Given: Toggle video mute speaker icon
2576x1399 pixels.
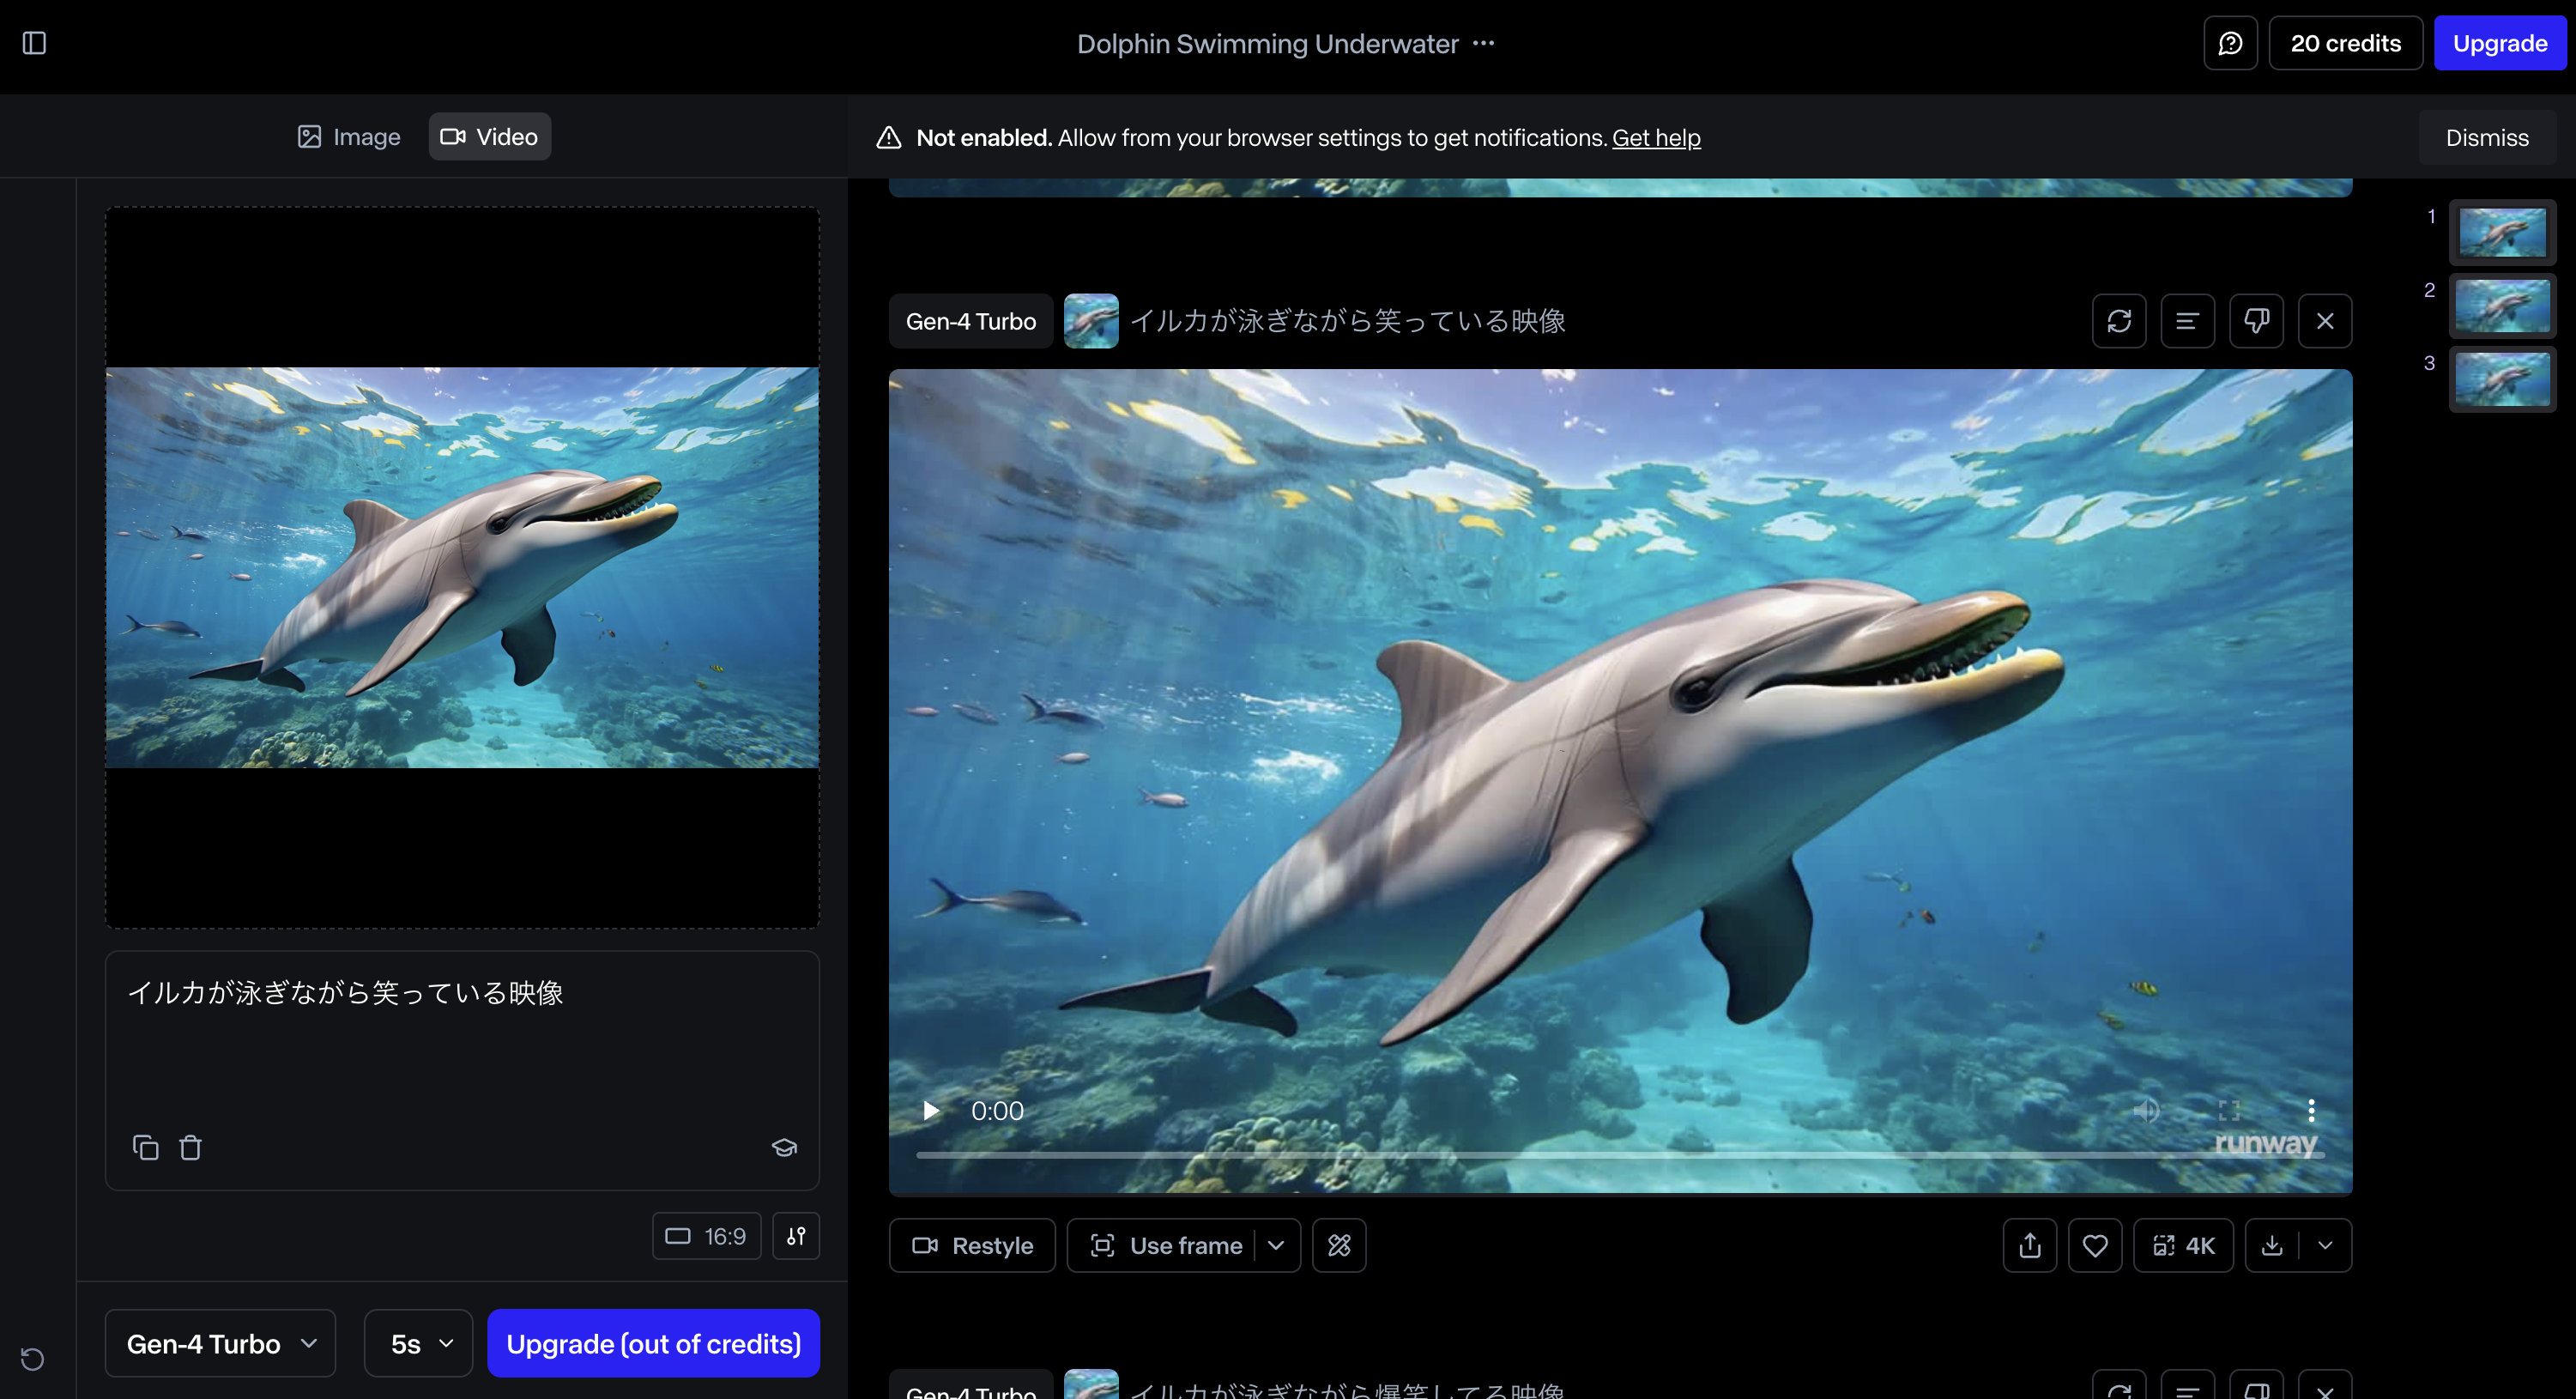Looking at the screenshot, I should (2146, 1110).
